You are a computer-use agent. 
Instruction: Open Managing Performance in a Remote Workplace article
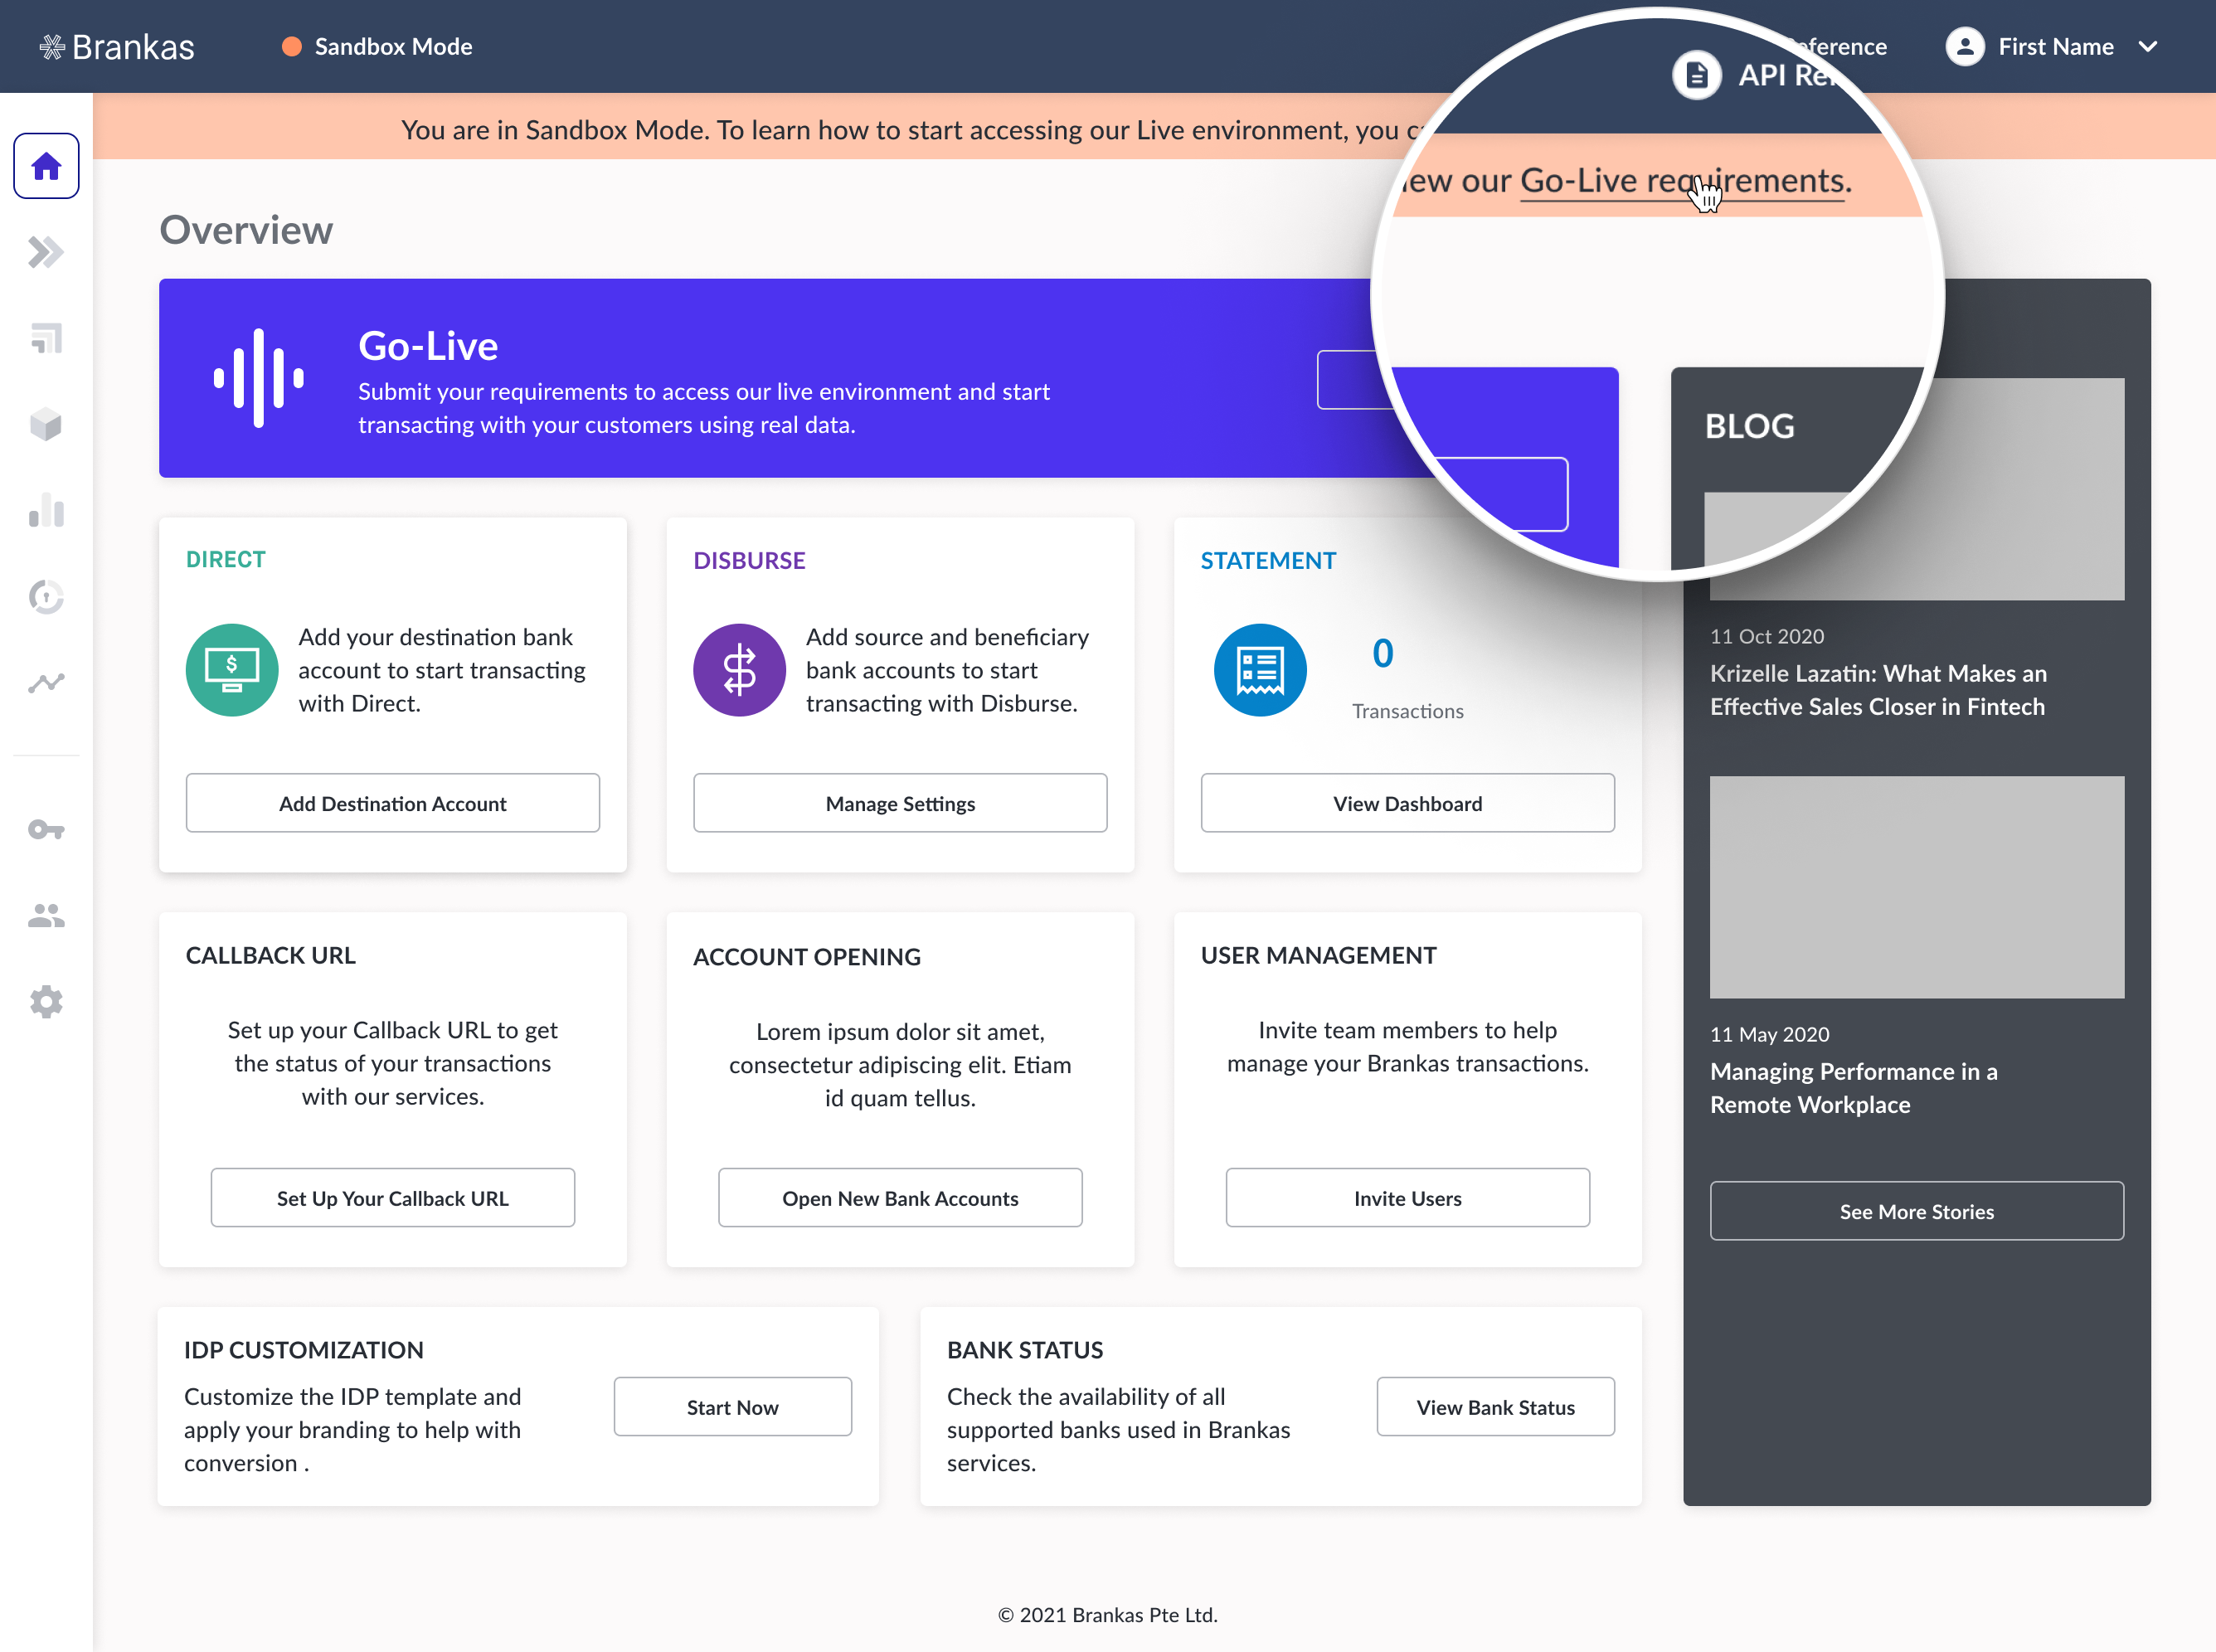(1853, 1088)
